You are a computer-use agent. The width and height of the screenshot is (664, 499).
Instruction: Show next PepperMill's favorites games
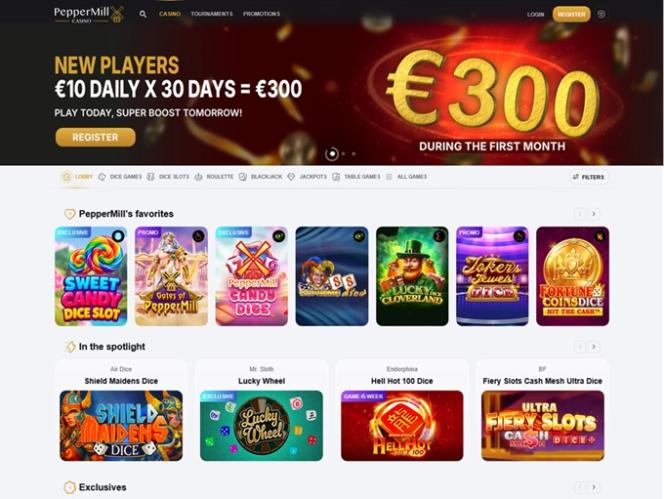tap(594, 214)
